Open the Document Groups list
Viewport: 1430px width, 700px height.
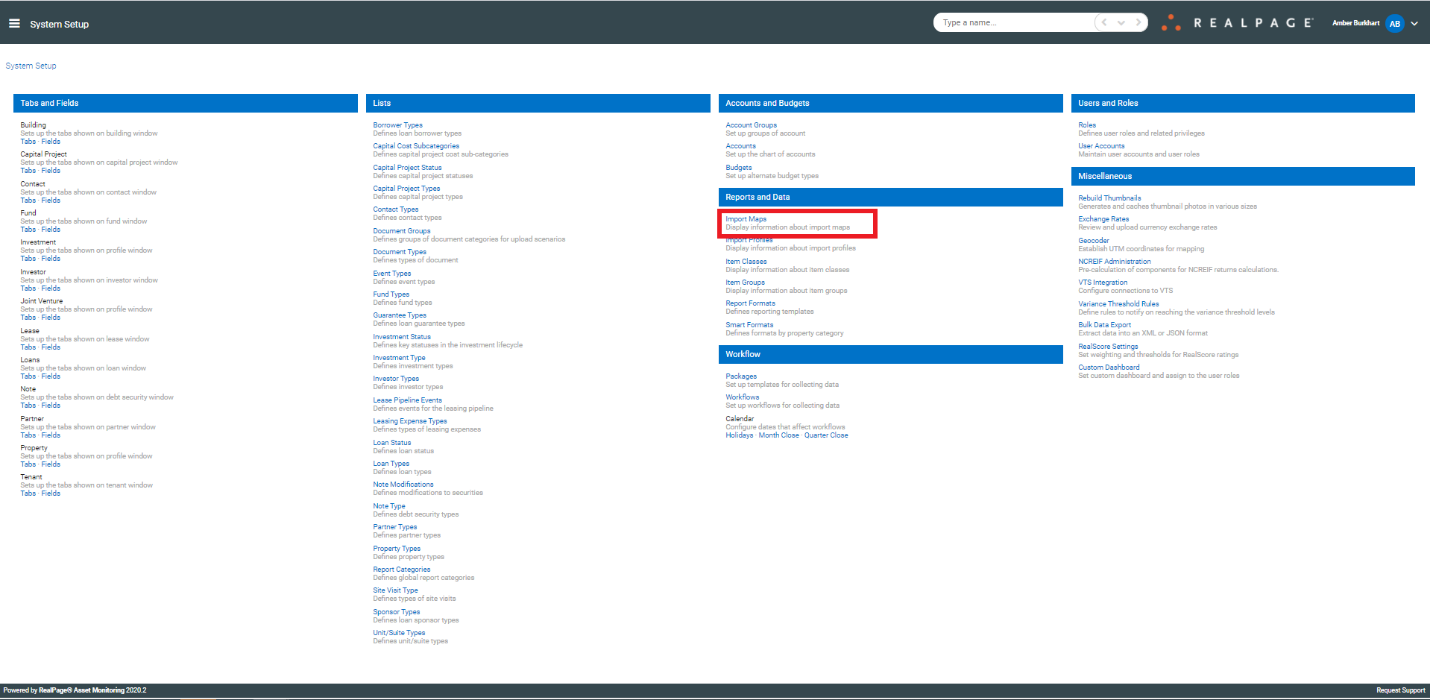[x=401, y=231]
